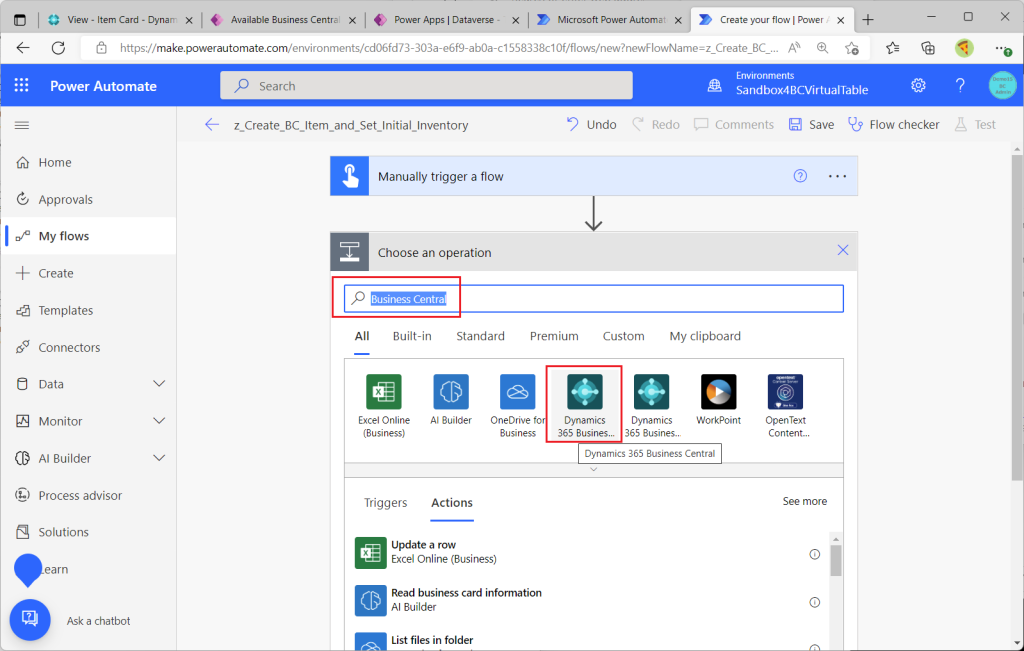The image size is (1024, 651).
Task: Switch to the Premium tab
Action: (x=554, y=336)
